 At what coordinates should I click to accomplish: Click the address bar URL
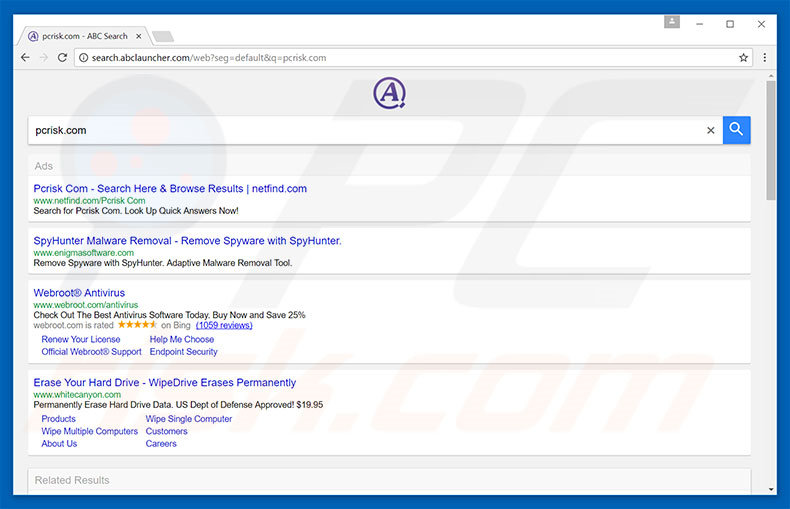pos(209,58)
